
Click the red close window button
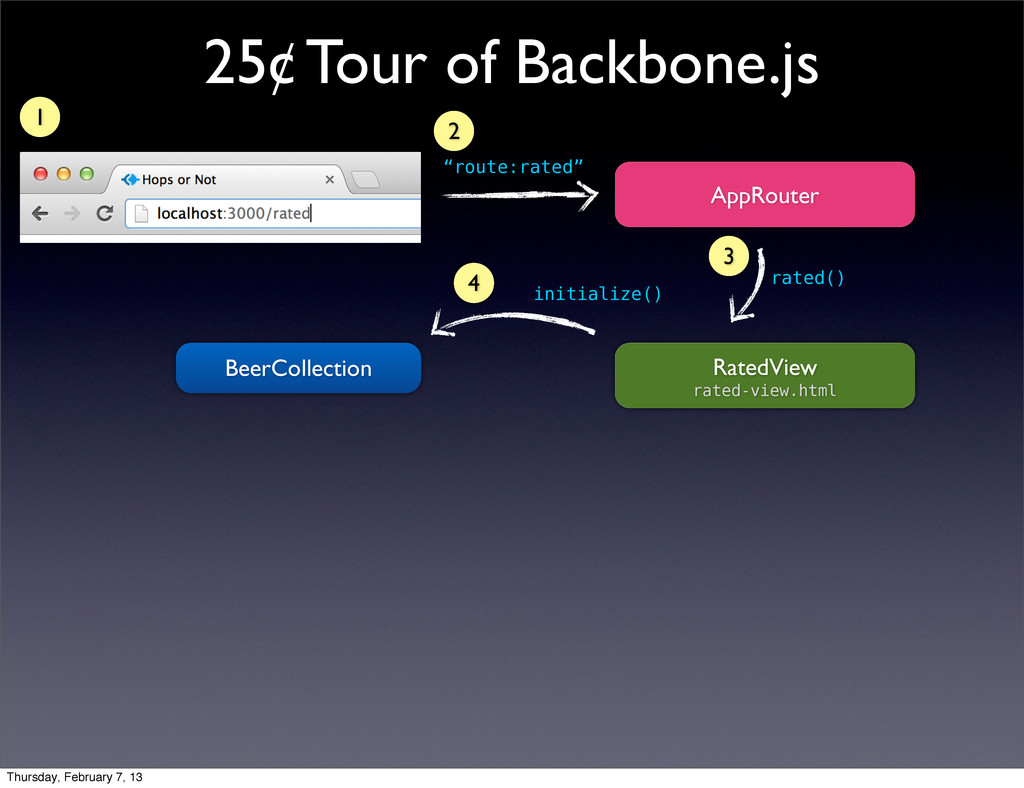coord(40,174)
